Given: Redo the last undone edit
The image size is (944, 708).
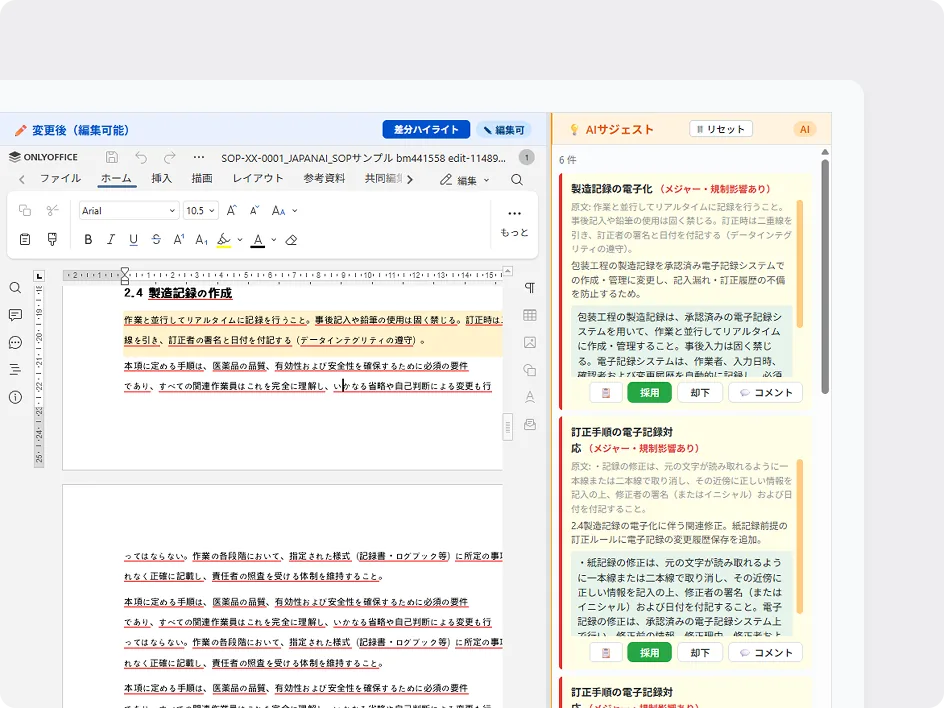Looking at the screenshot, I should (x=170, y=157).
